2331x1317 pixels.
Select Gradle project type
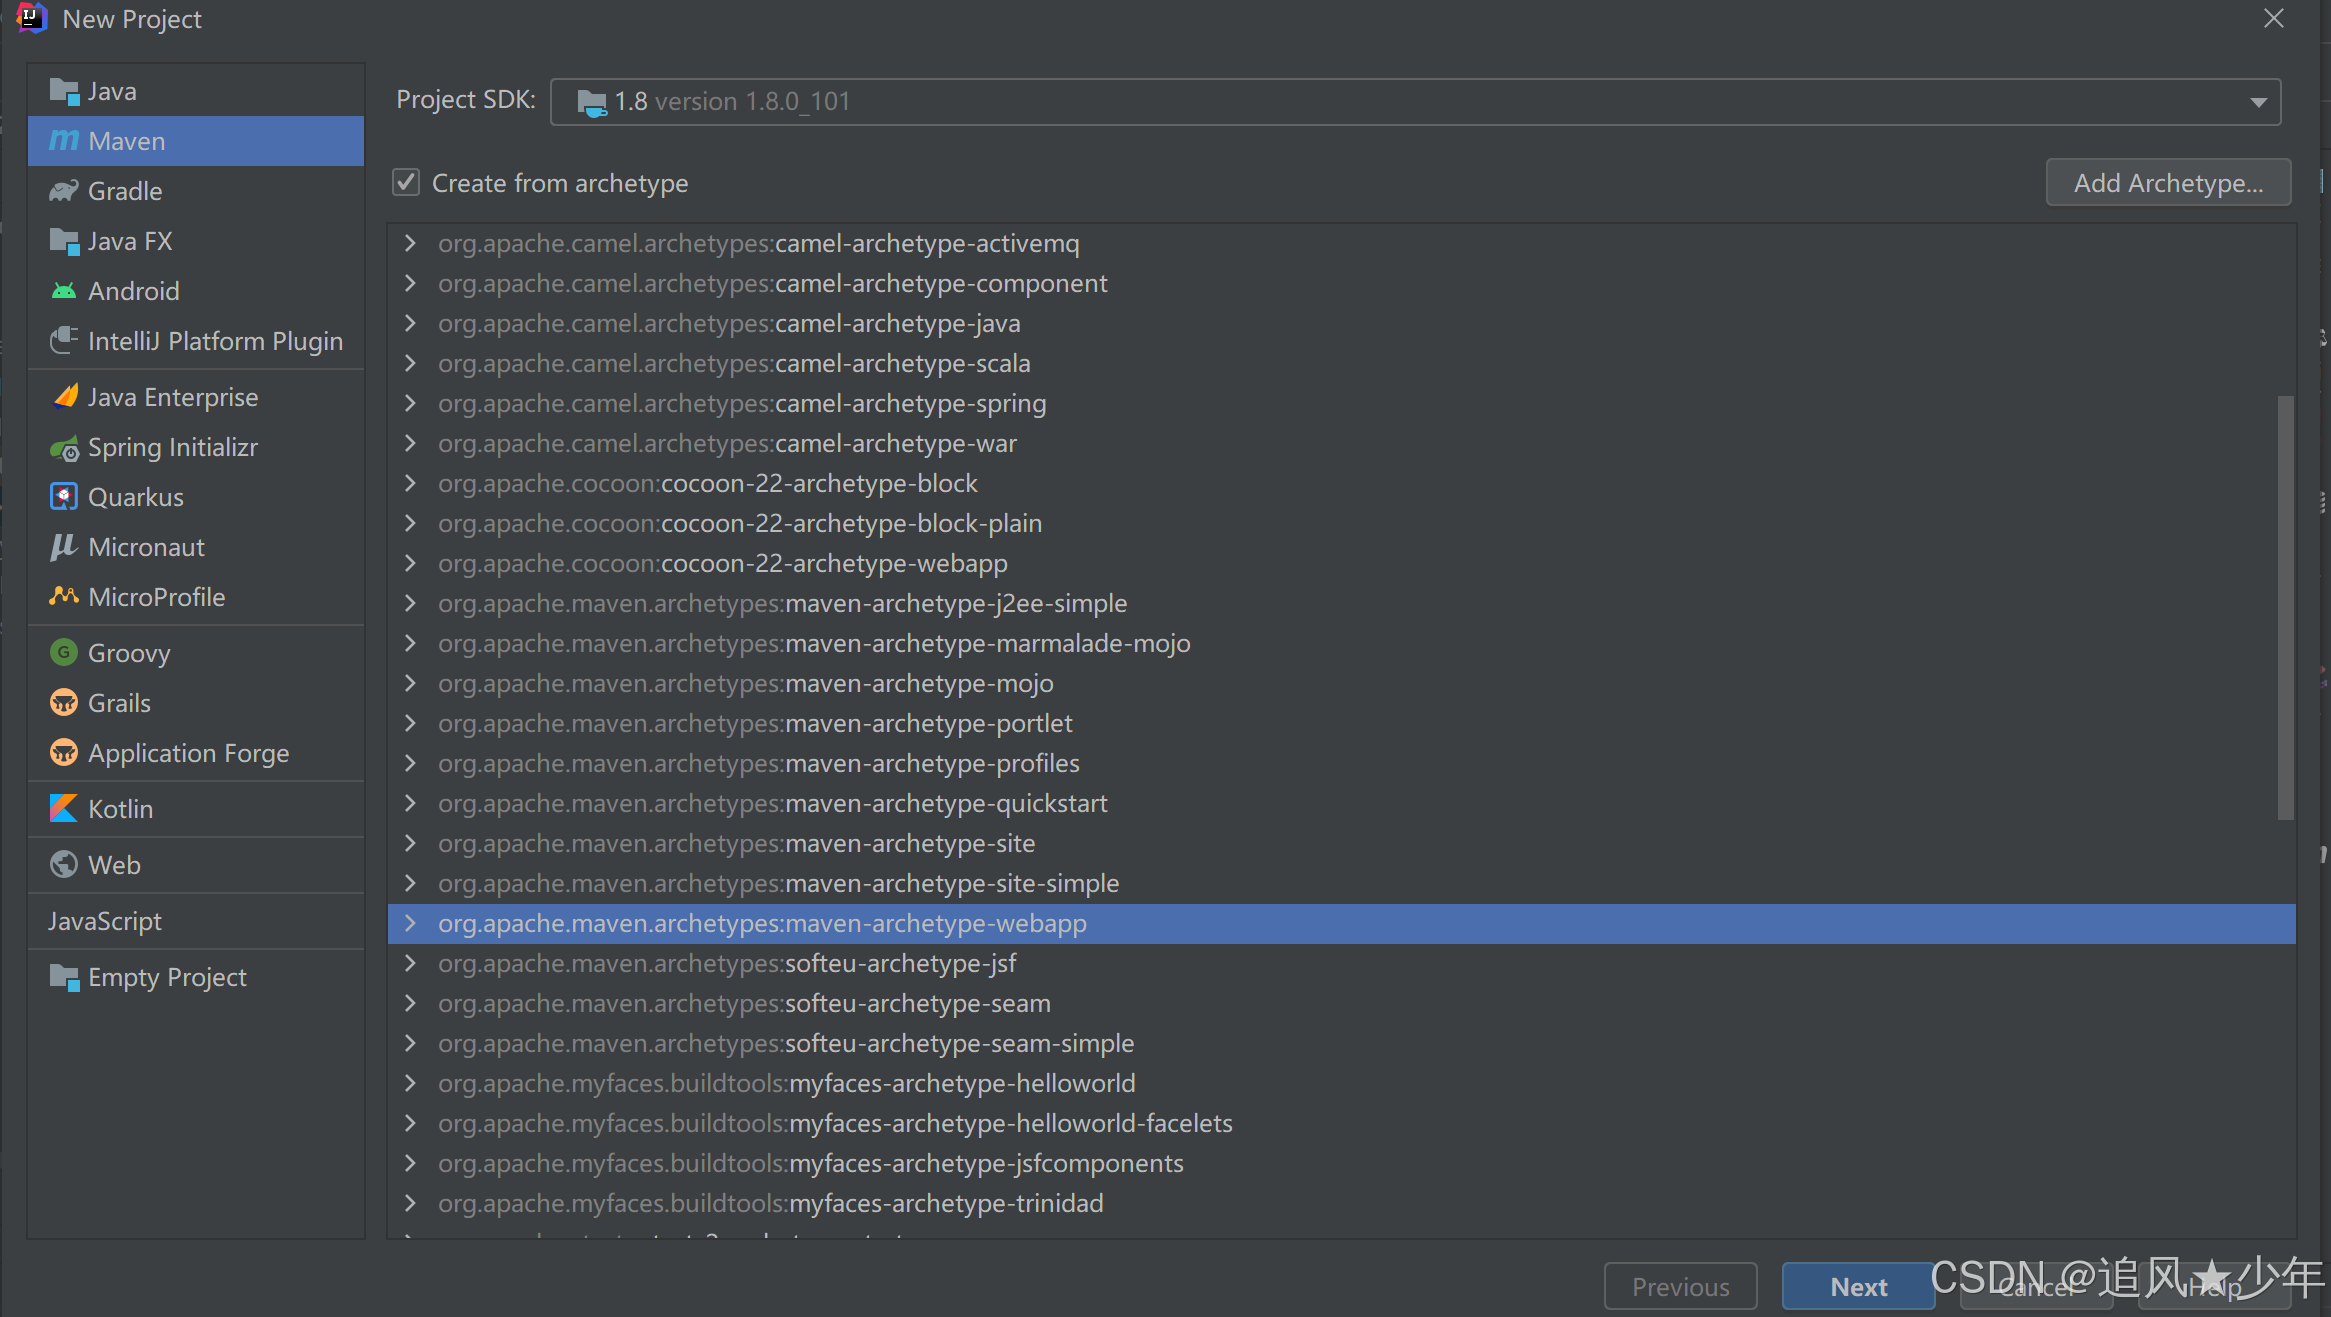tap(196, 191)
